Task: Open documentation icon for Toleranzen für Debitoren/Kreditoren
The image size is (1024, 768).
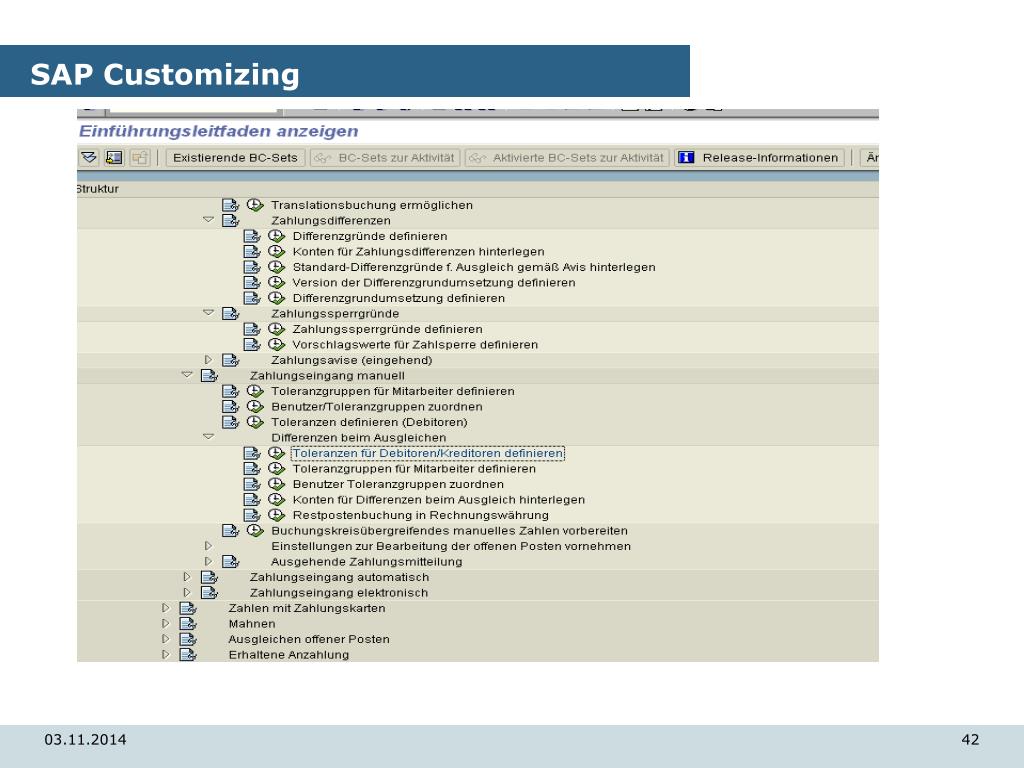Action: click(x=252, y=453)
